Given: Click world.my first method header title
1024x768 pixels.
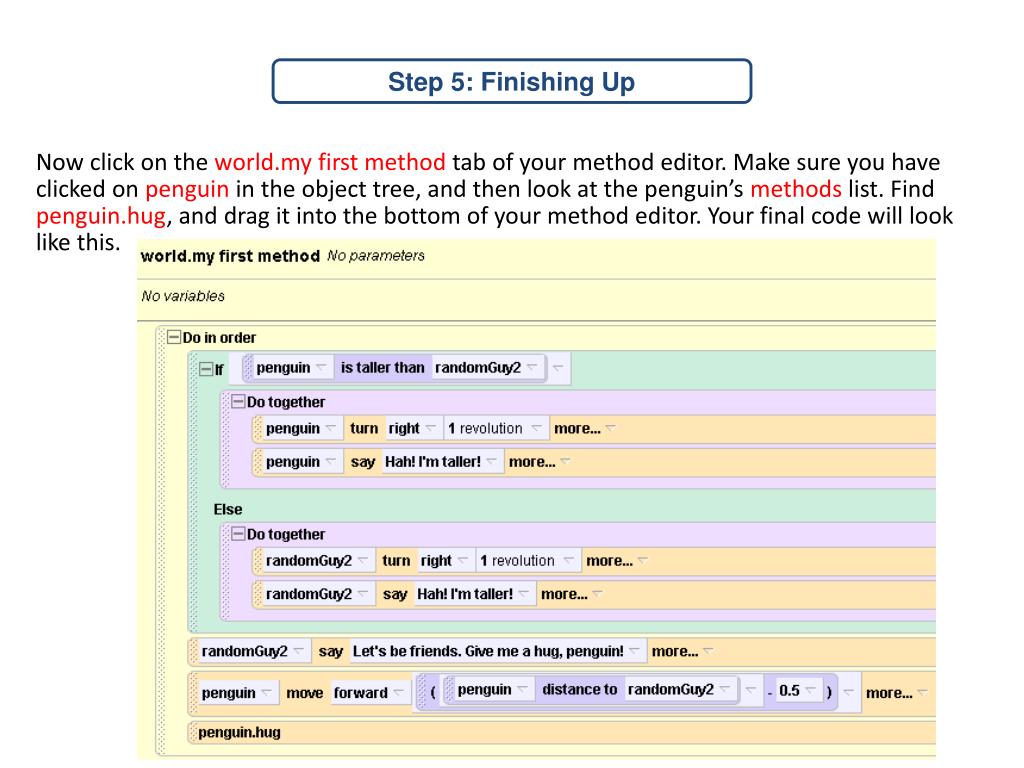Looking at the screenshot, I should click(x=230, y=256).
